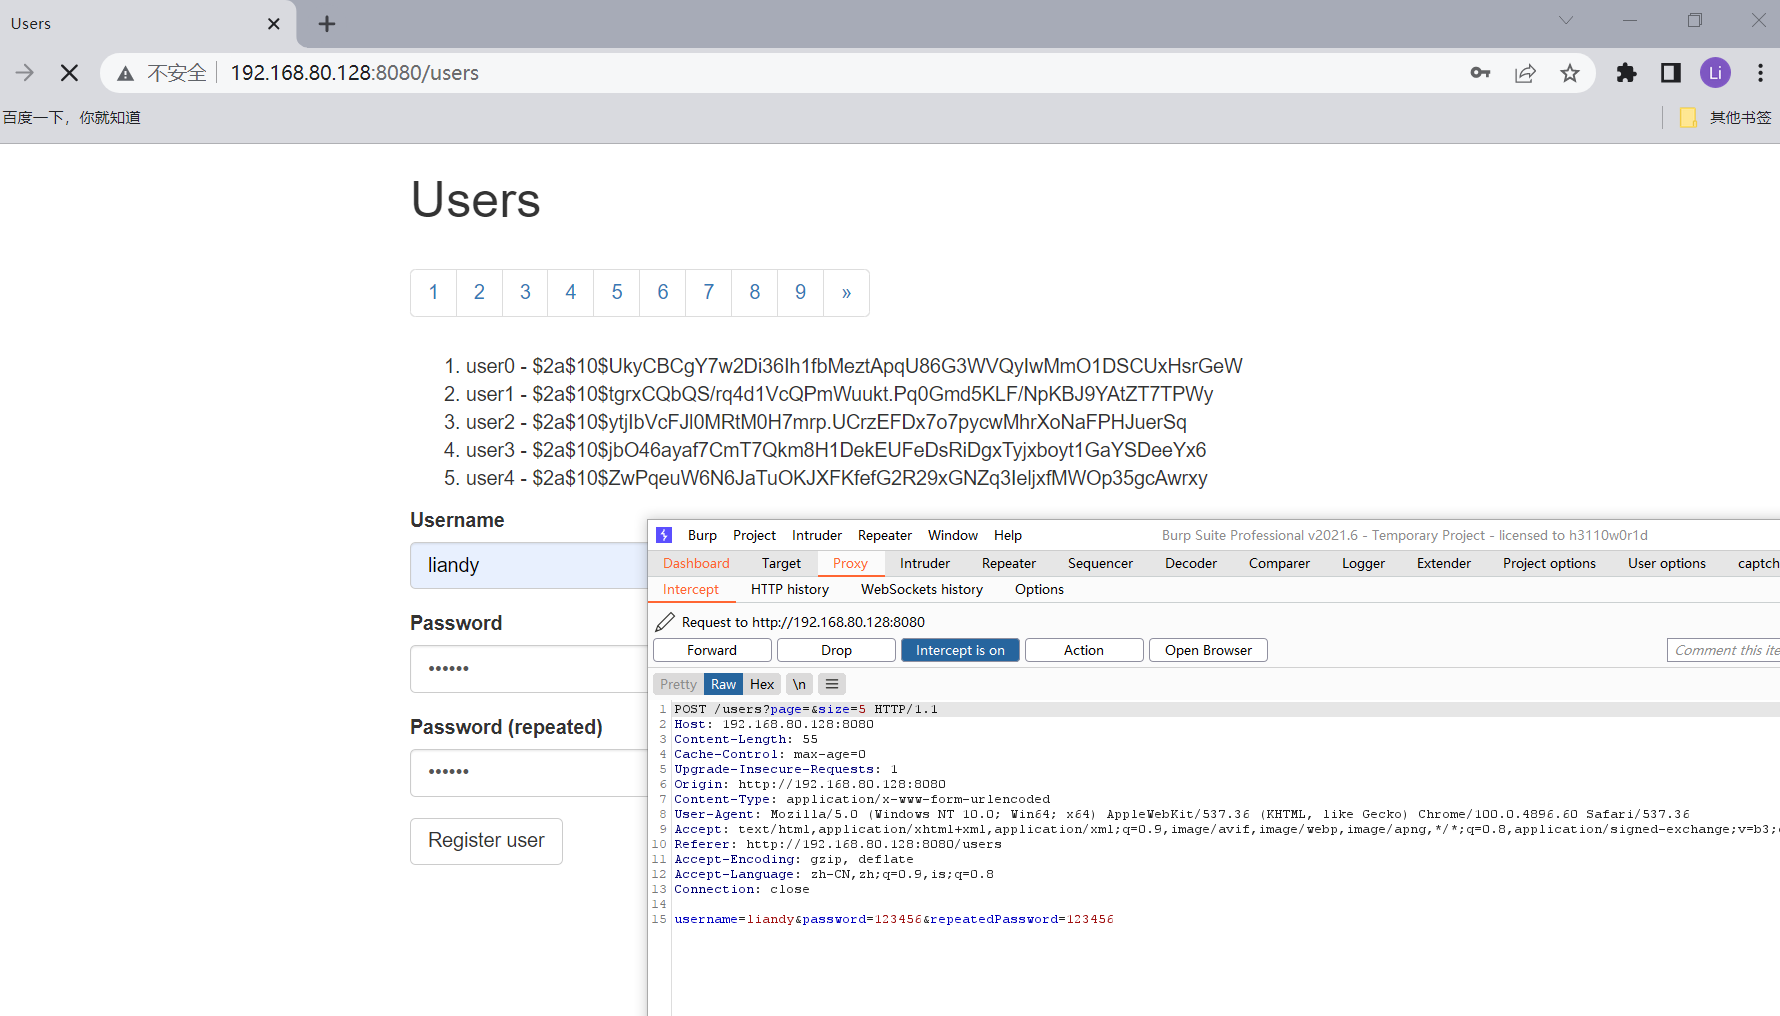The height and width of the screenshot is (1016, 1780).
Task: Open the Repeater menu in the menu bar
Action: click(885, 535)
